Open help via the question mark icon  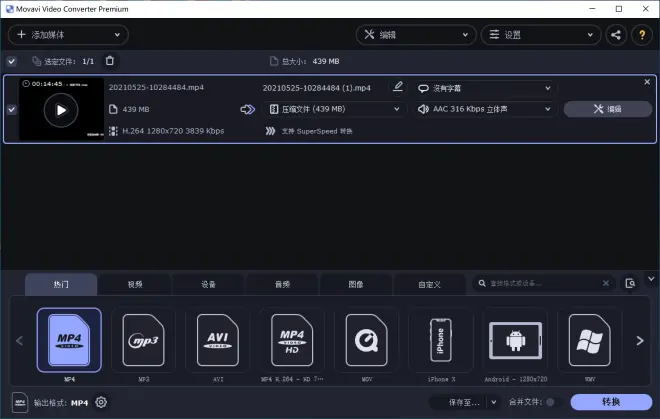click(642, 35)
